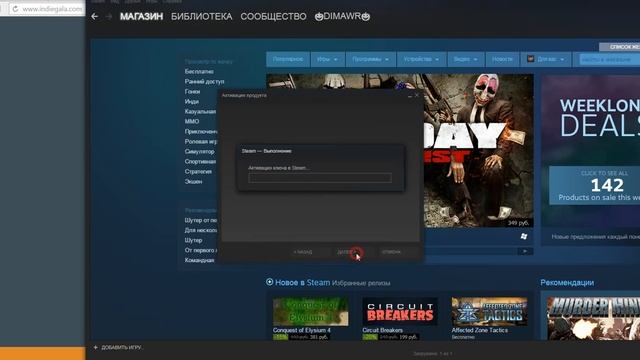Click the Windows platform icon under banner
This screenshot has height=360, width=640.
point(524,236)
